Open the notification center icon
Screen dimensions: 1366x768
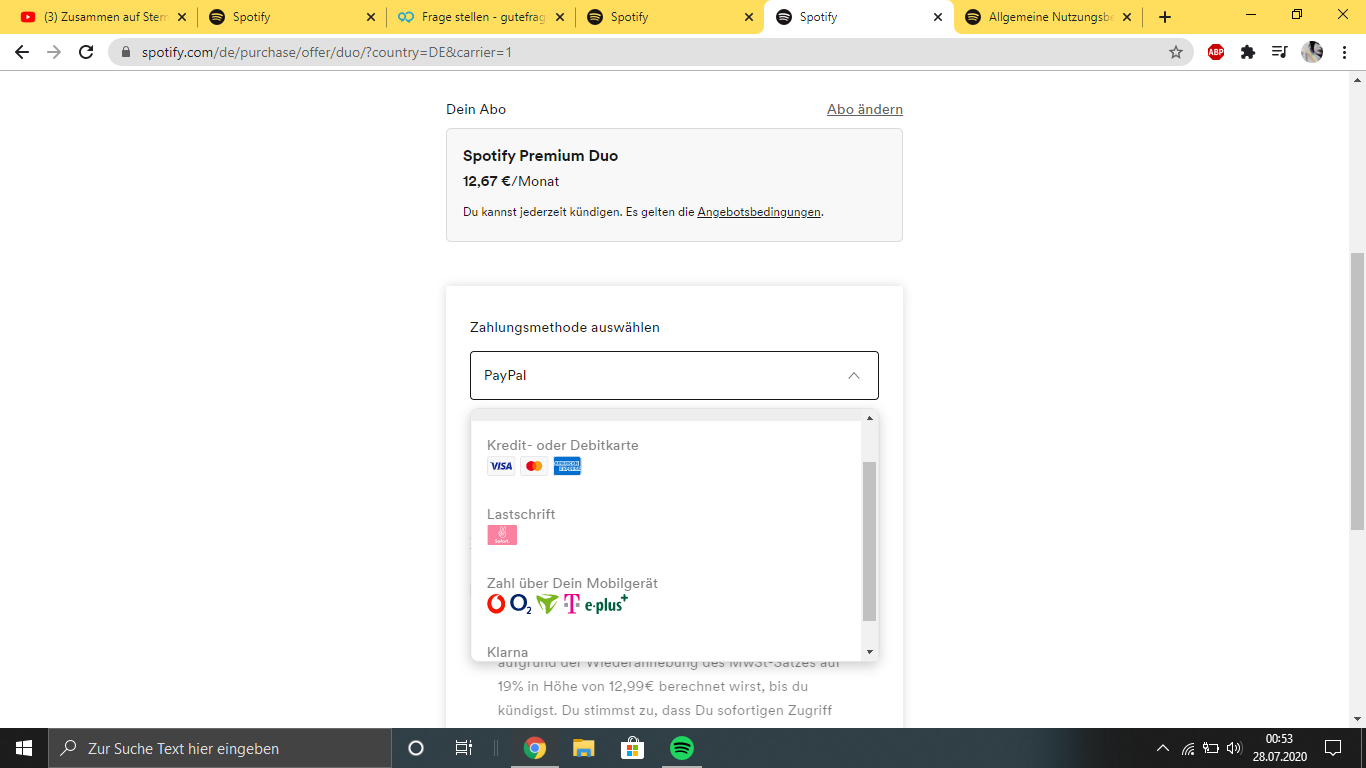[x=1333, y=748]
